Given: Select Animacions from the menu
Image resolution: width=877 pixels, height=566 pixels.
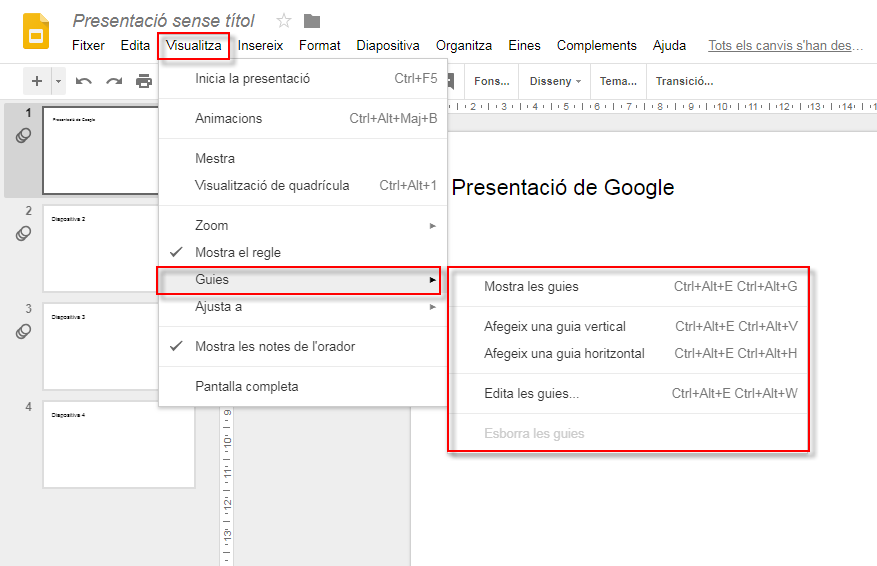Looking at the screenshot, I should pos(303,119).
